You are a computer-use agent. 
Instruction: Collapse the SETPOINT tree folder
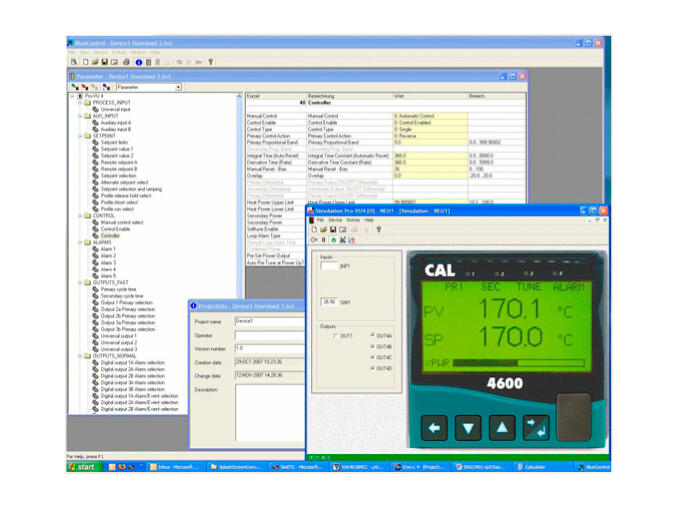click(x=80, y=136)
